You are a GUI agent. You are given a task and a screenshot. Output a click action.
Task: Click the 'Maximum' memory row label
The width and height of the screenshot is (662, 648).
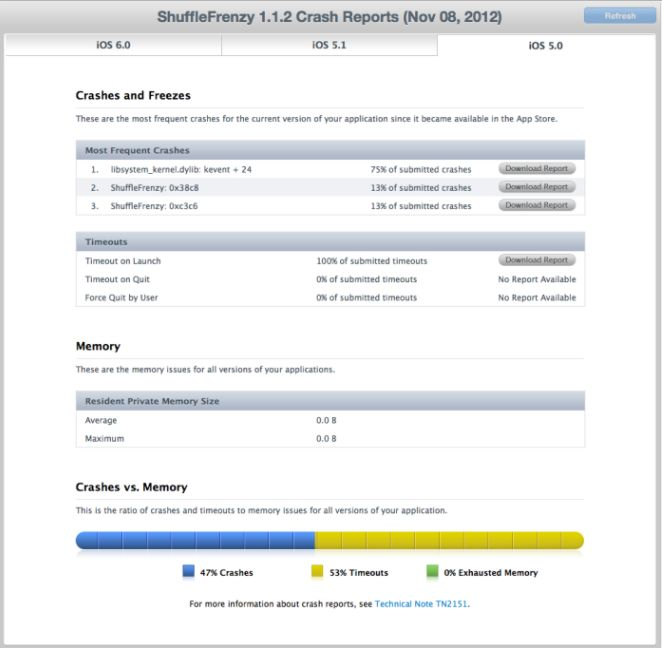tap(104, 439)
